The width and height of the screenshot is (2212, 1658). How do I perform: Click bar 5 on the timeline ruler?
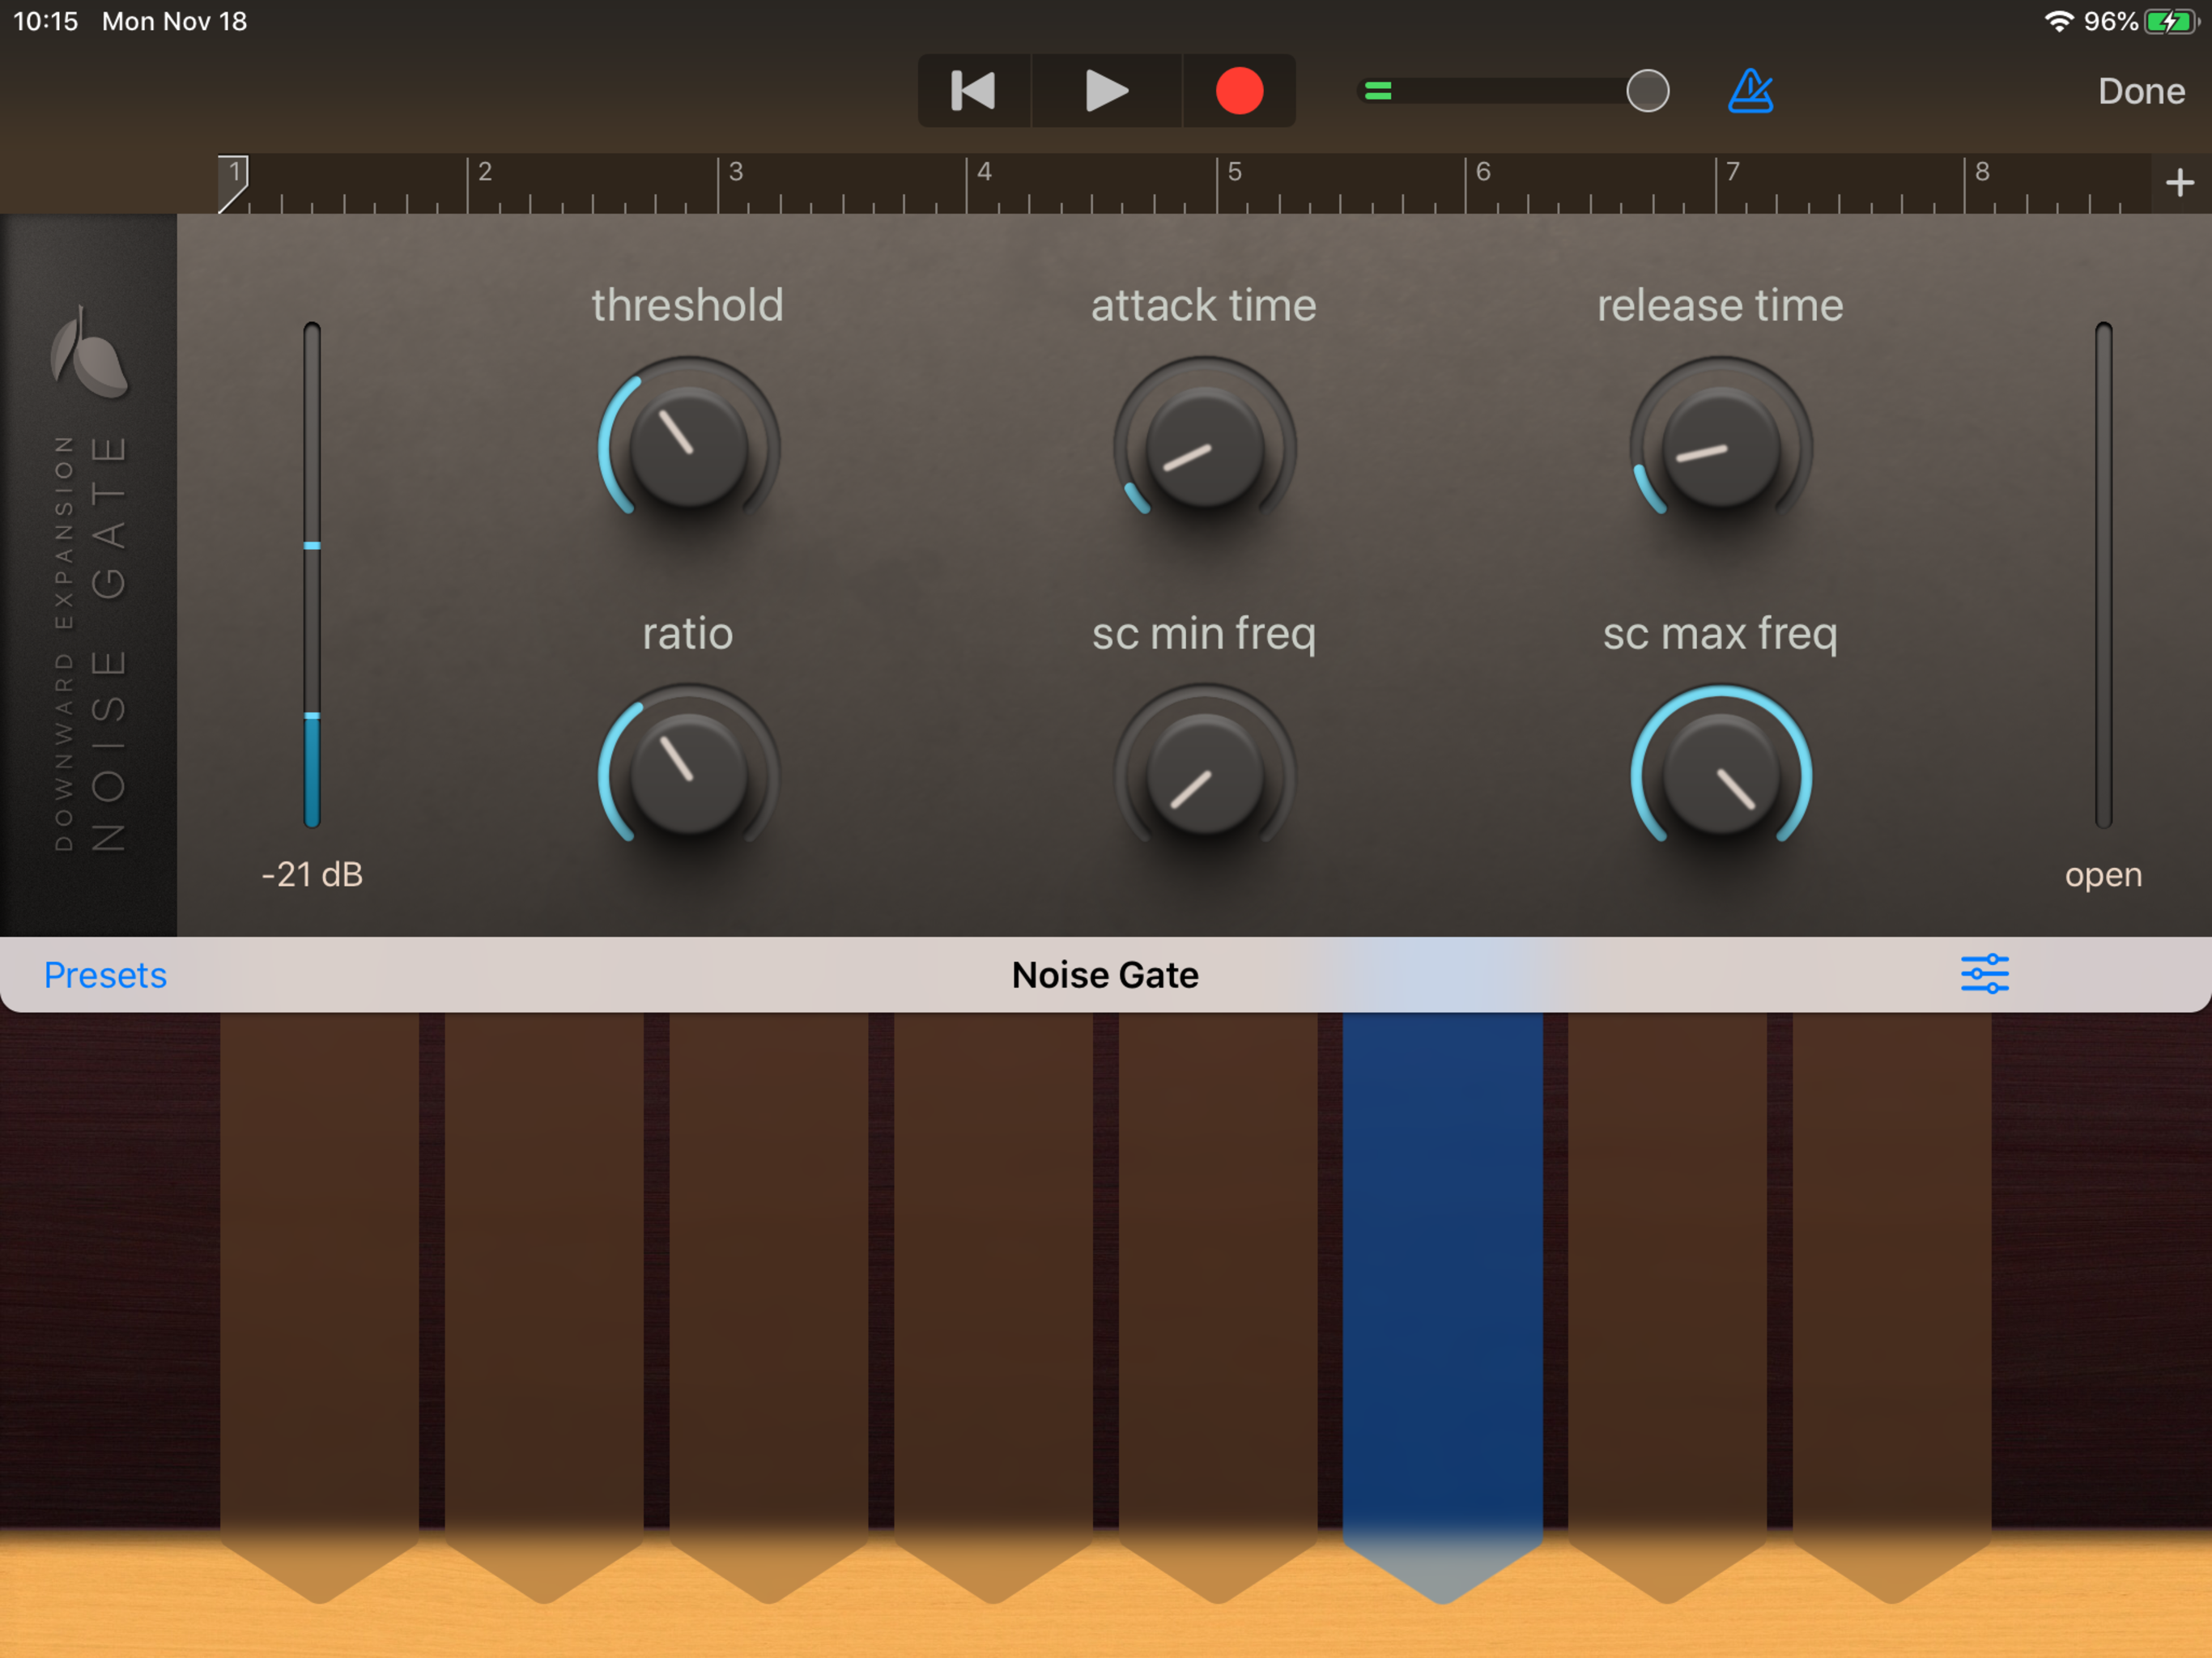[1234, 175]
